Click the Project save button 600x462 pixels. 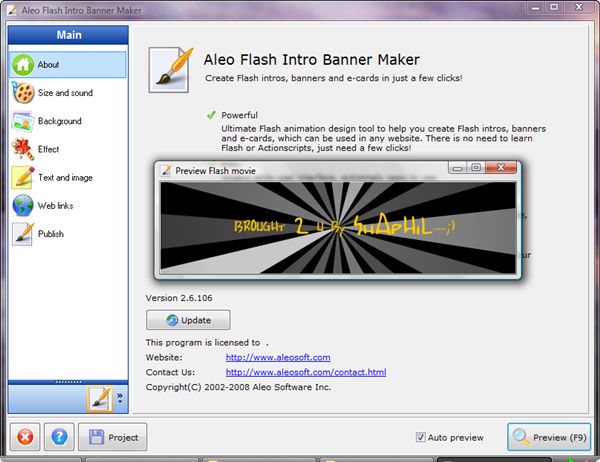click(x=112, y=437)
